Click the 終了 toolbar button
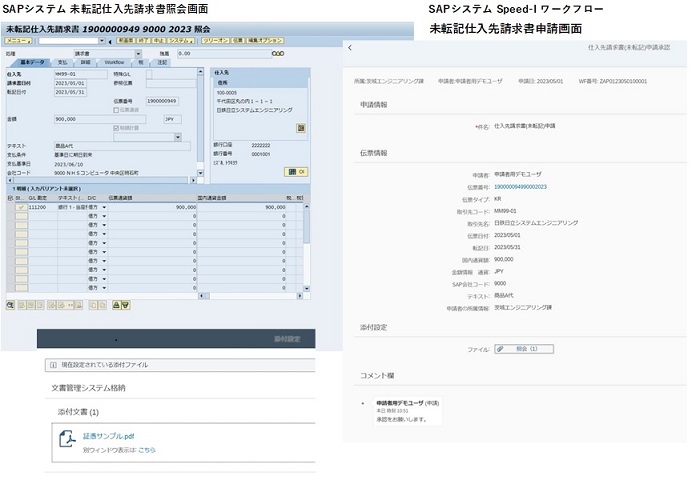The width and height of the screenshot is (696, 500). 143,41
